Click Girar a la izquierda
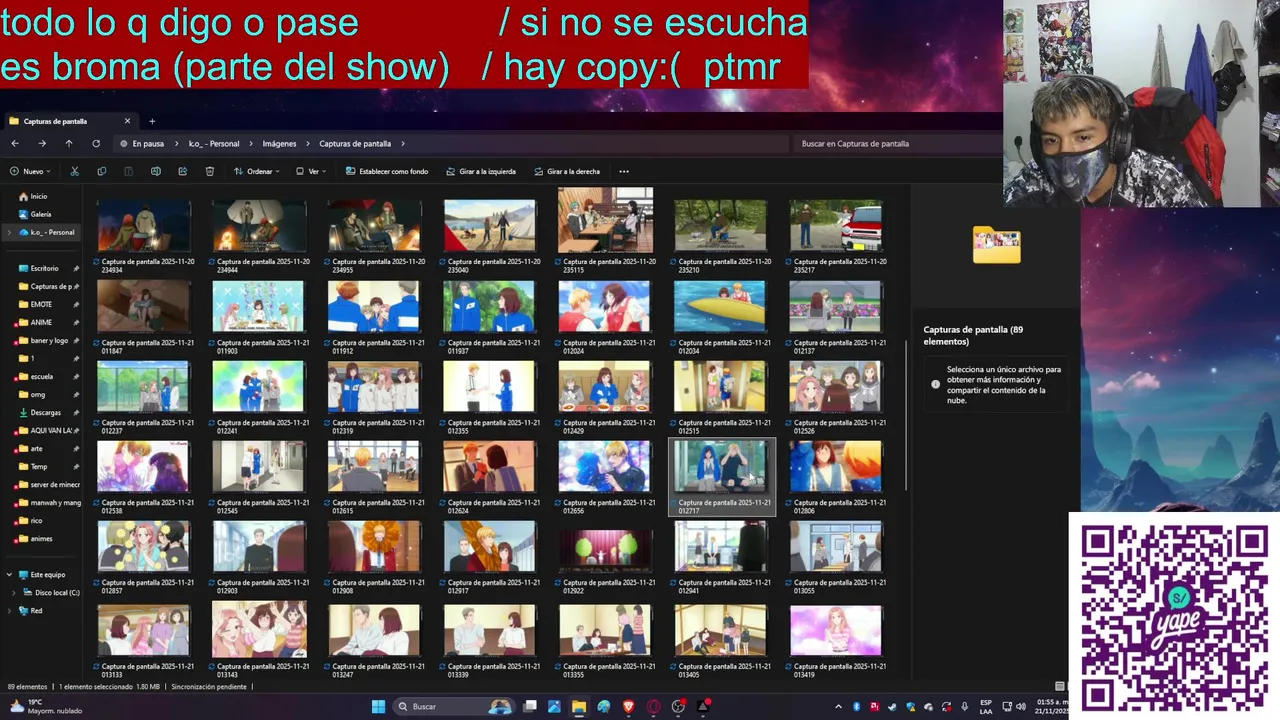 (481, 171)
